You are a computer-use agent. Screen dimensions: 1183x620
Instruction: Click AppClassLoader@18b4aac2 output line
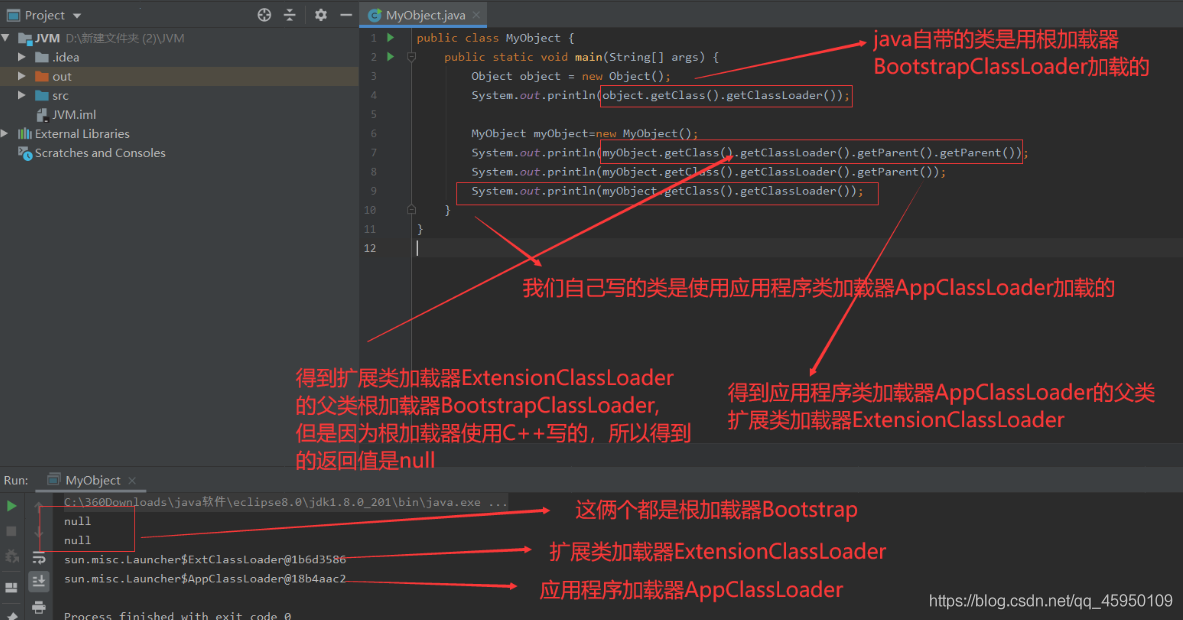tap(205, 579)
